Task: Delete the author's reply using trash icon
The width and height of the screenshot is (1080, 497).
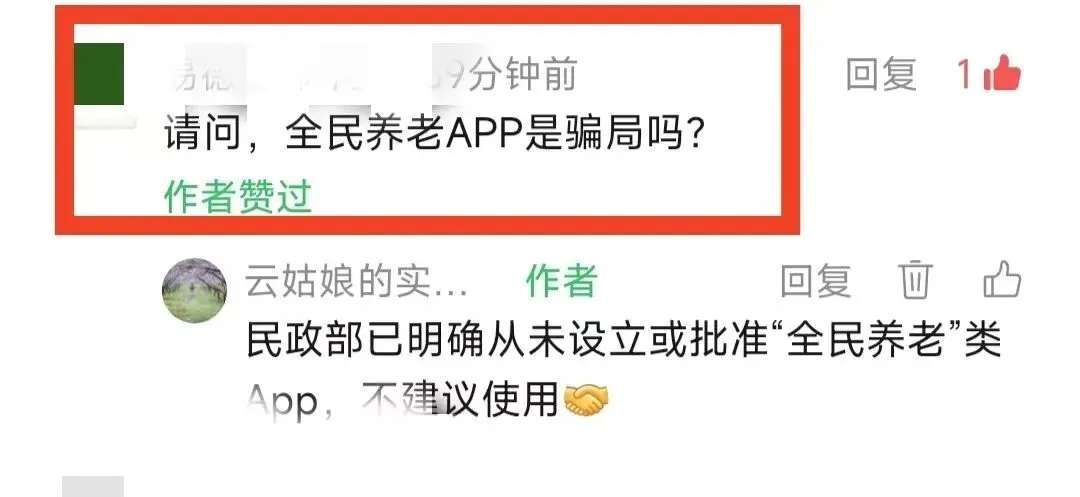Action: click(915, 280)
